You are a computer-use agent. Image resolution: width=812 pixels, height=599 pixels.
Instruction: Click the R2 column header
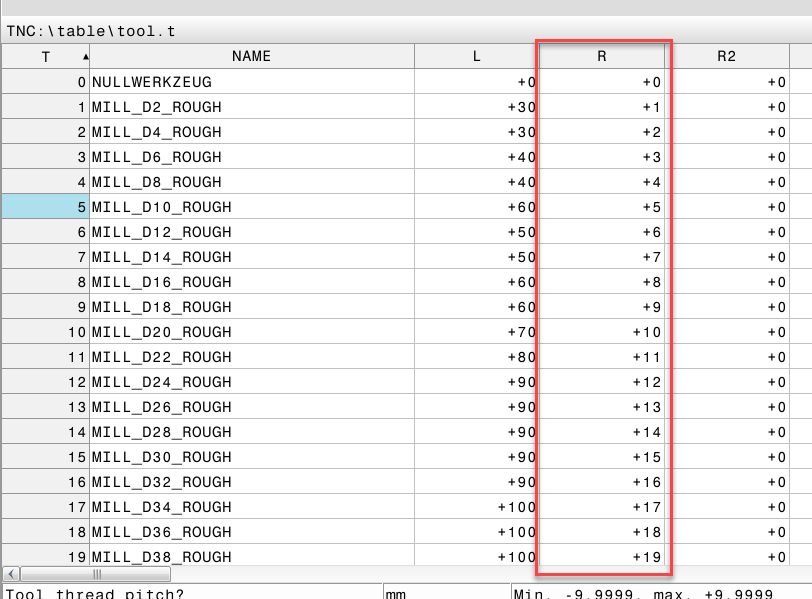pos(726,57)
